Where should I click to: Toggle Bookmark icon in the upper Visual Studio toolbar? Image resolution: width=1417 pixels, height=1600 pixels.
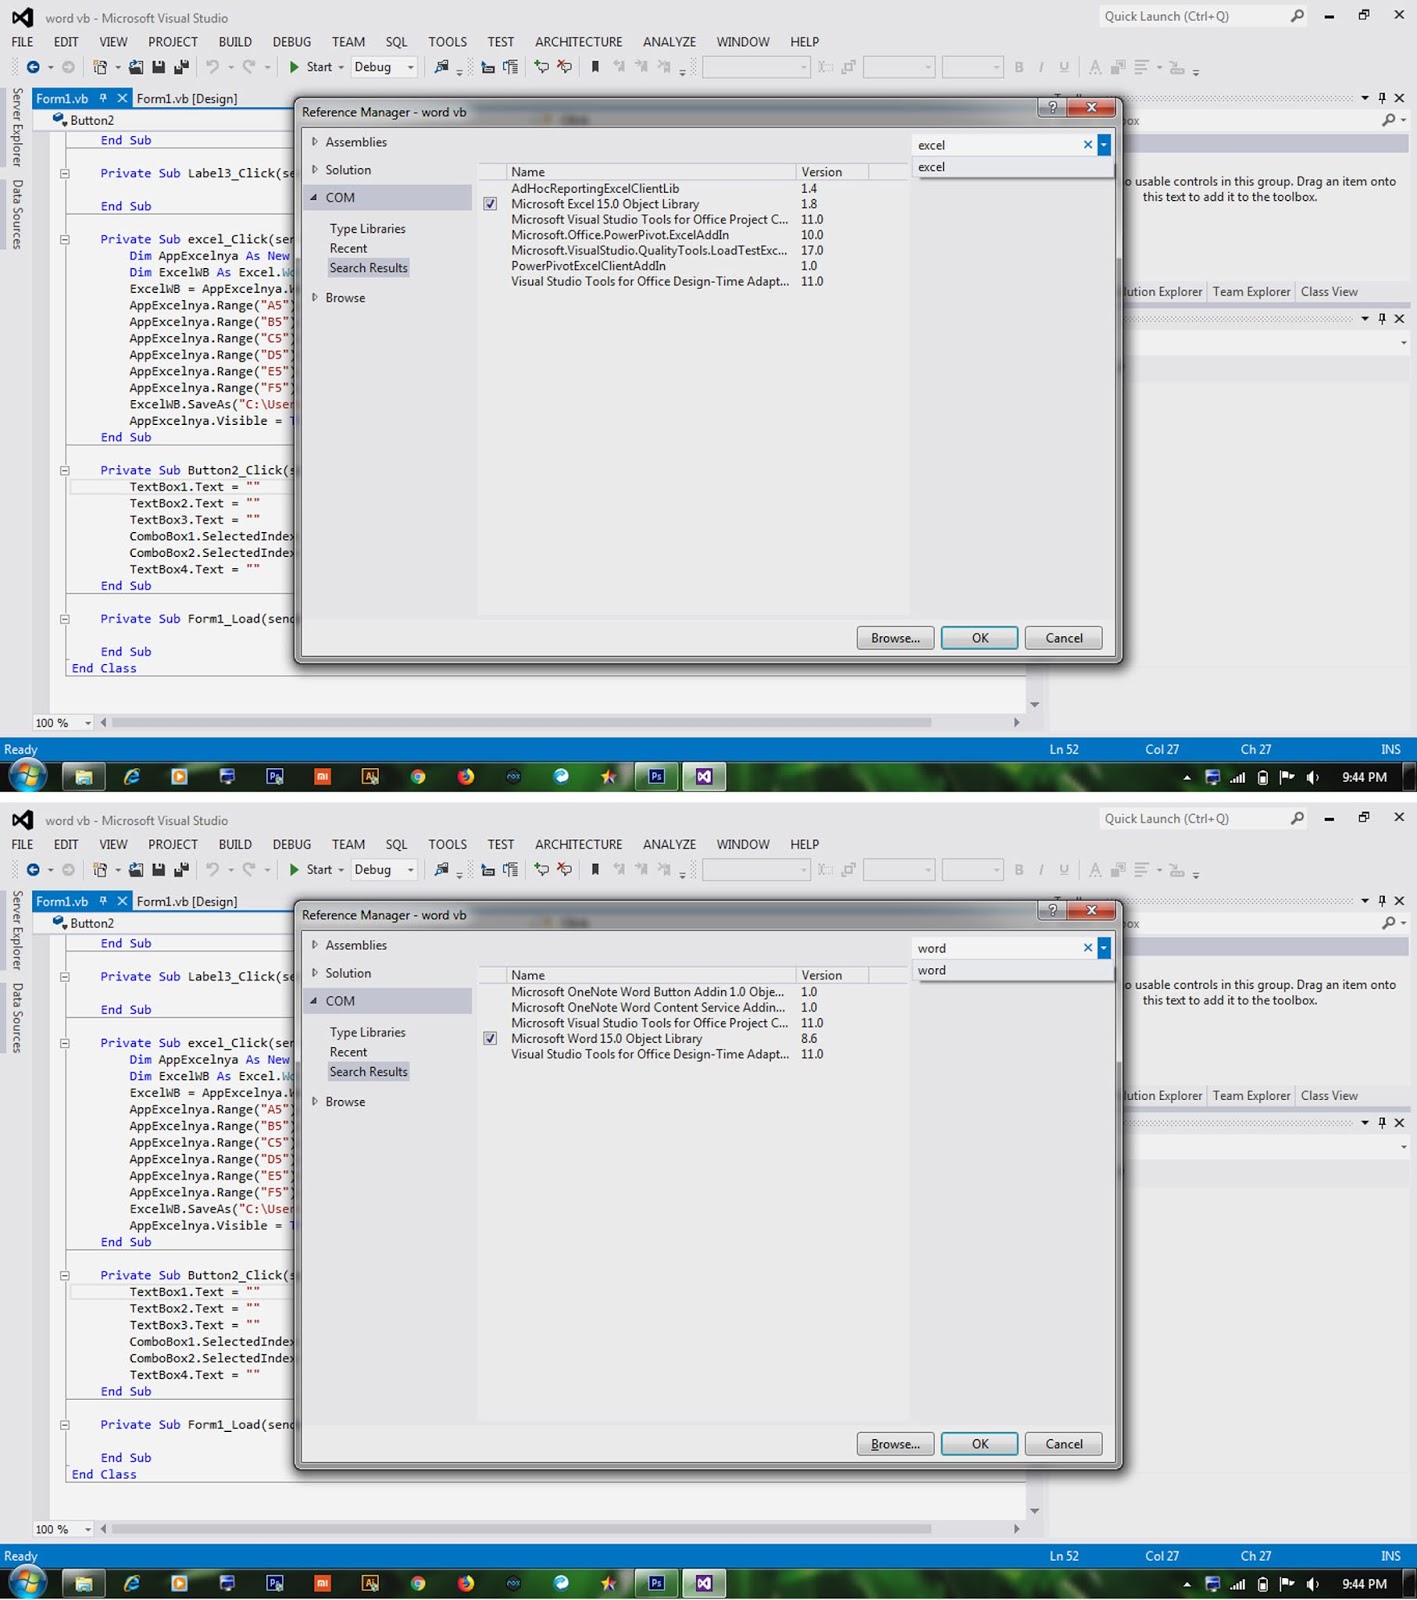(x=595, y=67)
